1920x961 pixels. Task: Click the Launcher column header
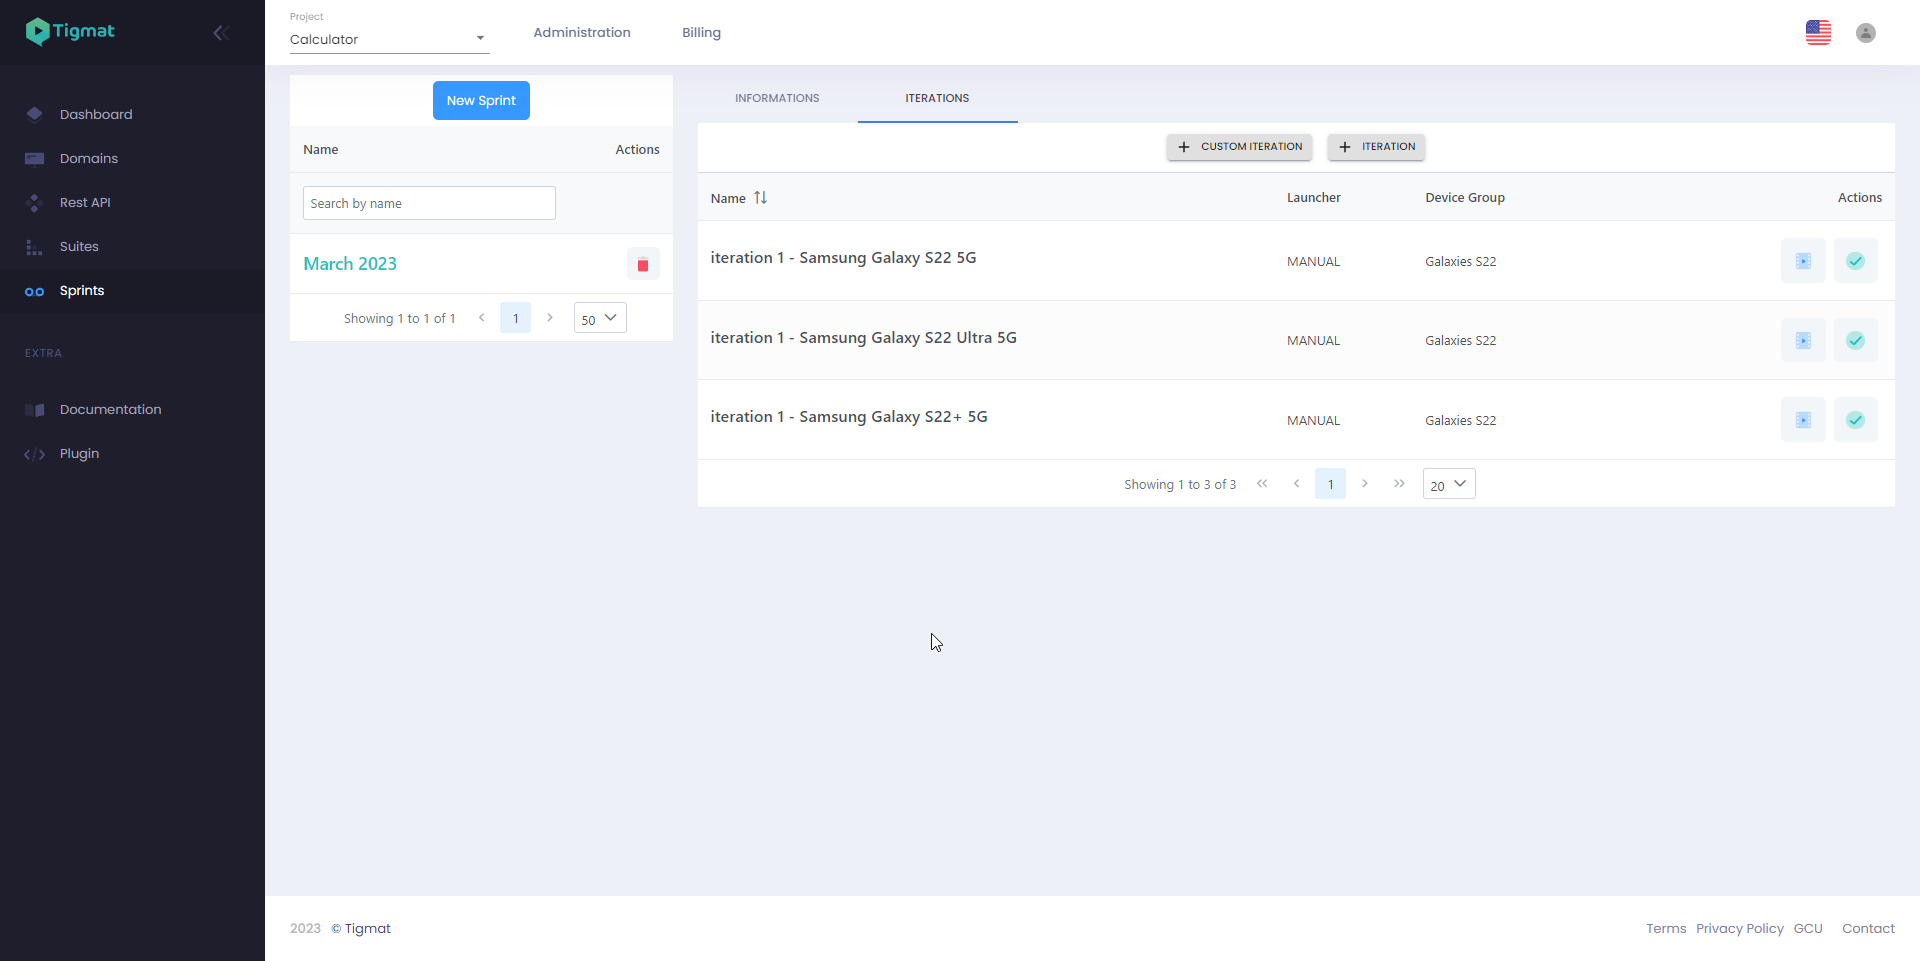coord(1314,198)
